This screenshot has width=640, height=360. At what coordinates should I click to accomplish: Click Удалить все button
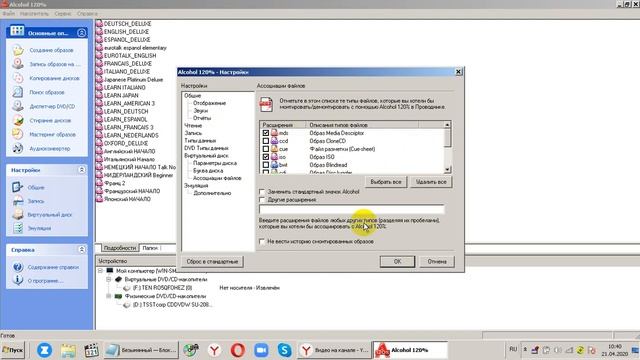coord(431,182)
